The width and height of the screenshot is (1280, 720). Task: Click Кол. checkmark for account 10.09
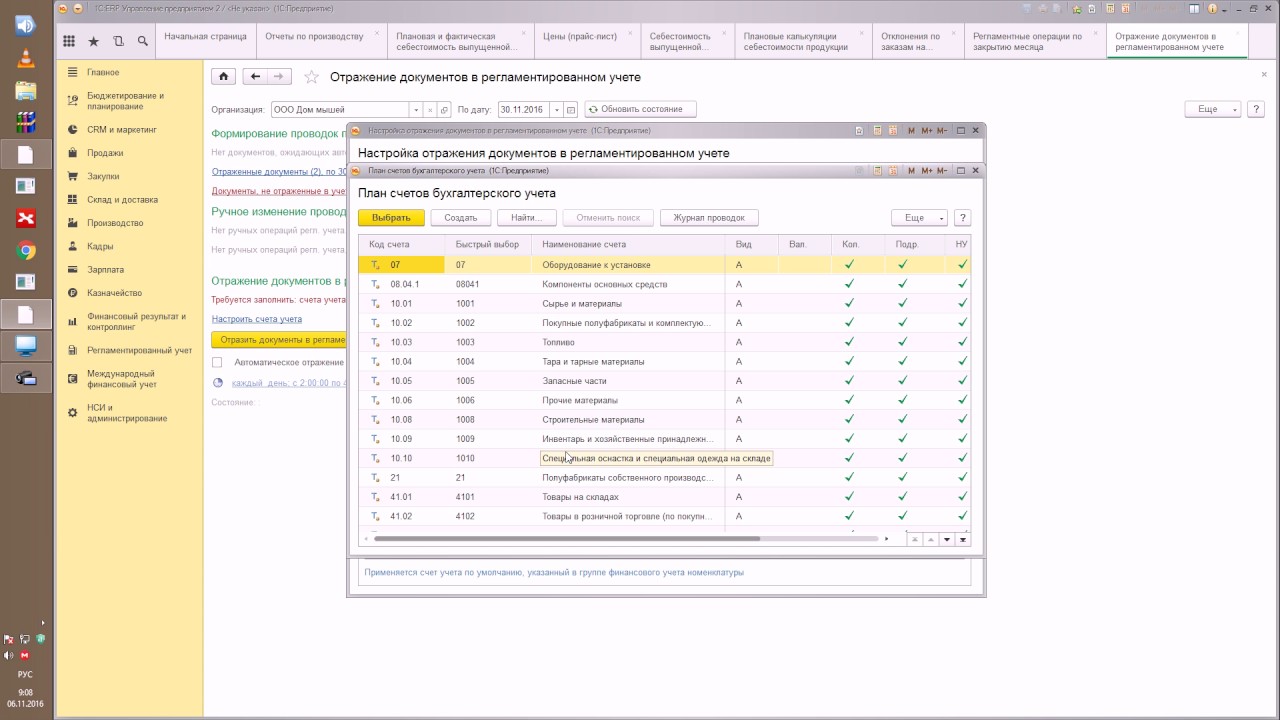point(849,439)
